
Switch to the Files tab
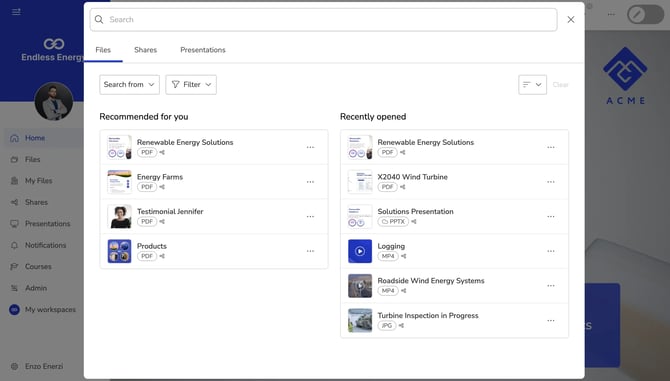point(103,50)
